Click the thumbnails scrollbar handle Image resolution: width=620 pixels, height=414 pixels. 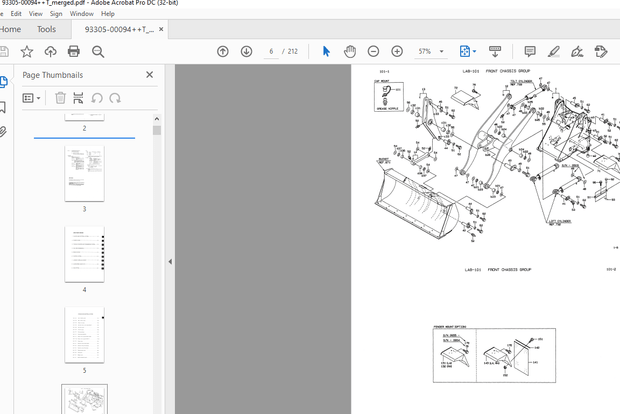pyautogui.click(x=157, y=130)
